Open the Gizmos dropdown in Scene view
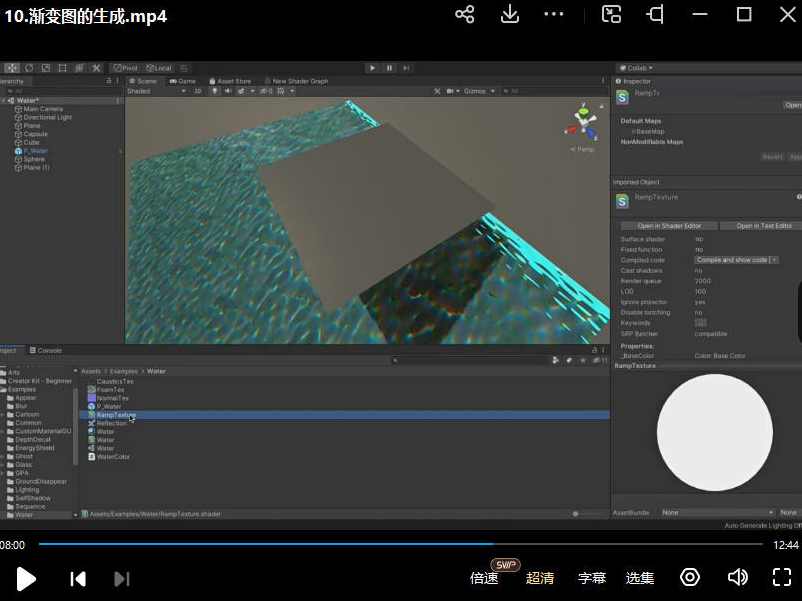This screenshot has height=601, width=802. 478,90
